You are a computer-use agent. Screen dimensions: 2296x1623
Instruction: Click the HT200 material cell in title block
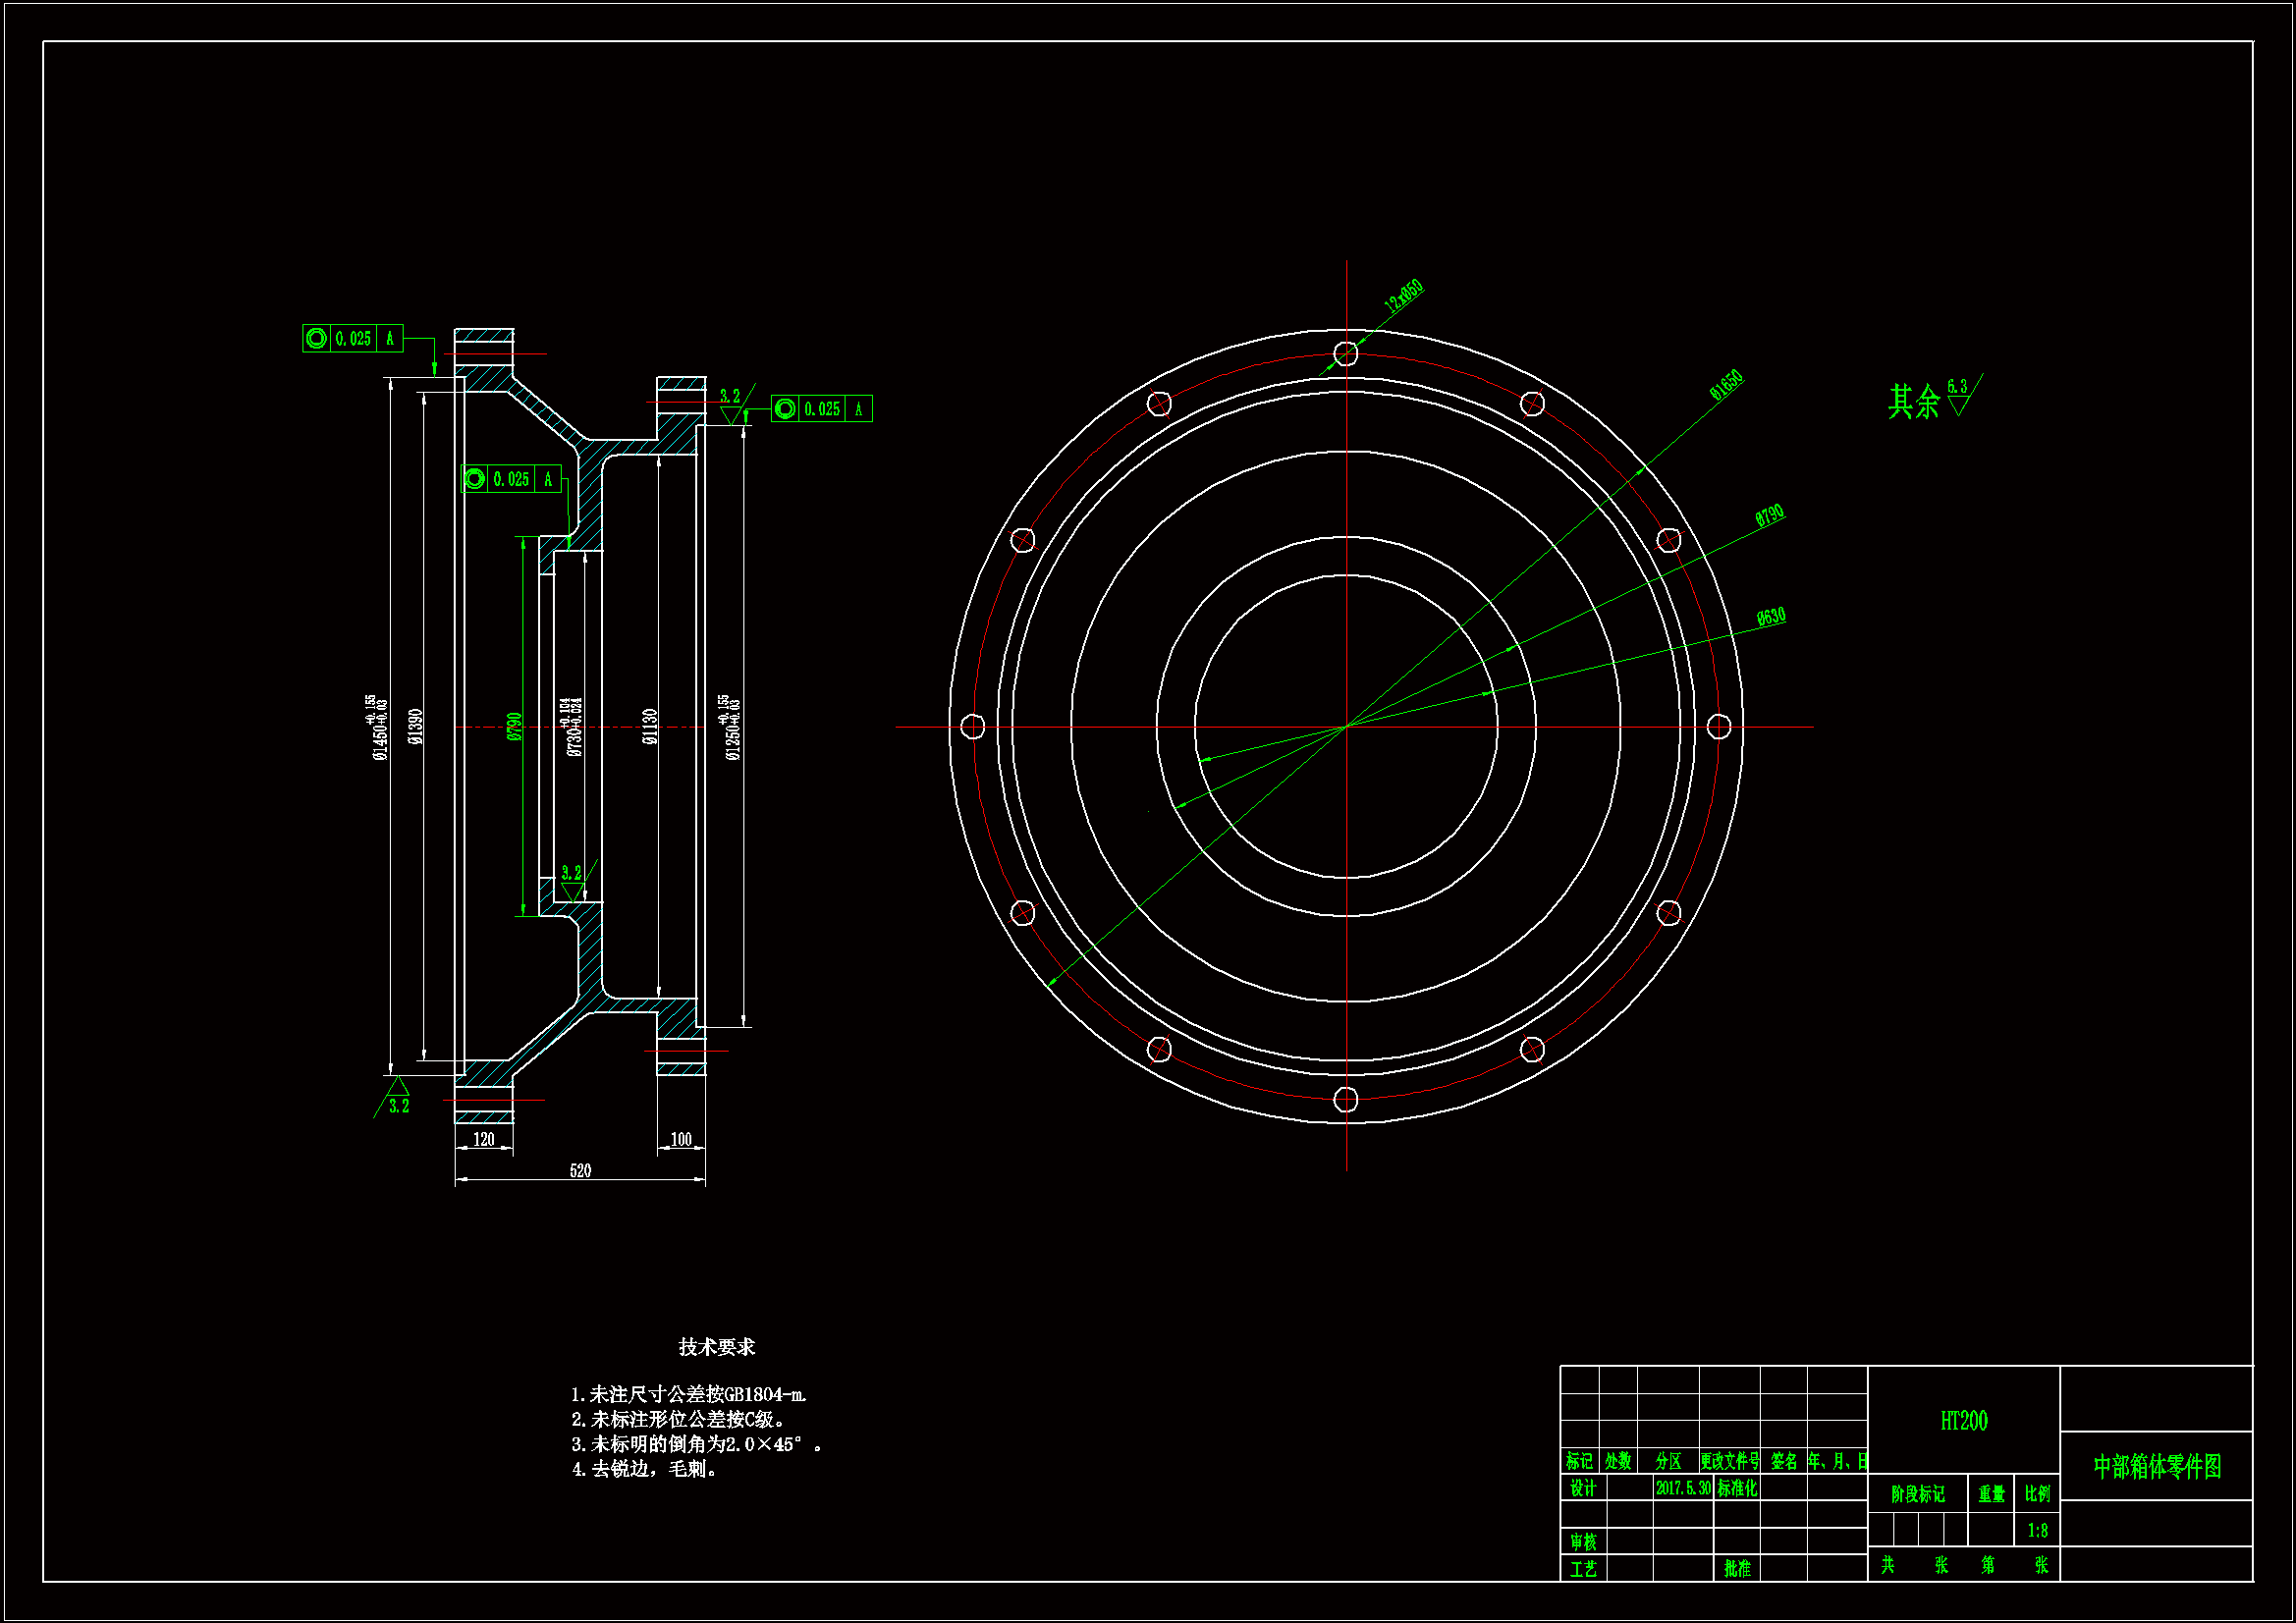(1963, 1421)
